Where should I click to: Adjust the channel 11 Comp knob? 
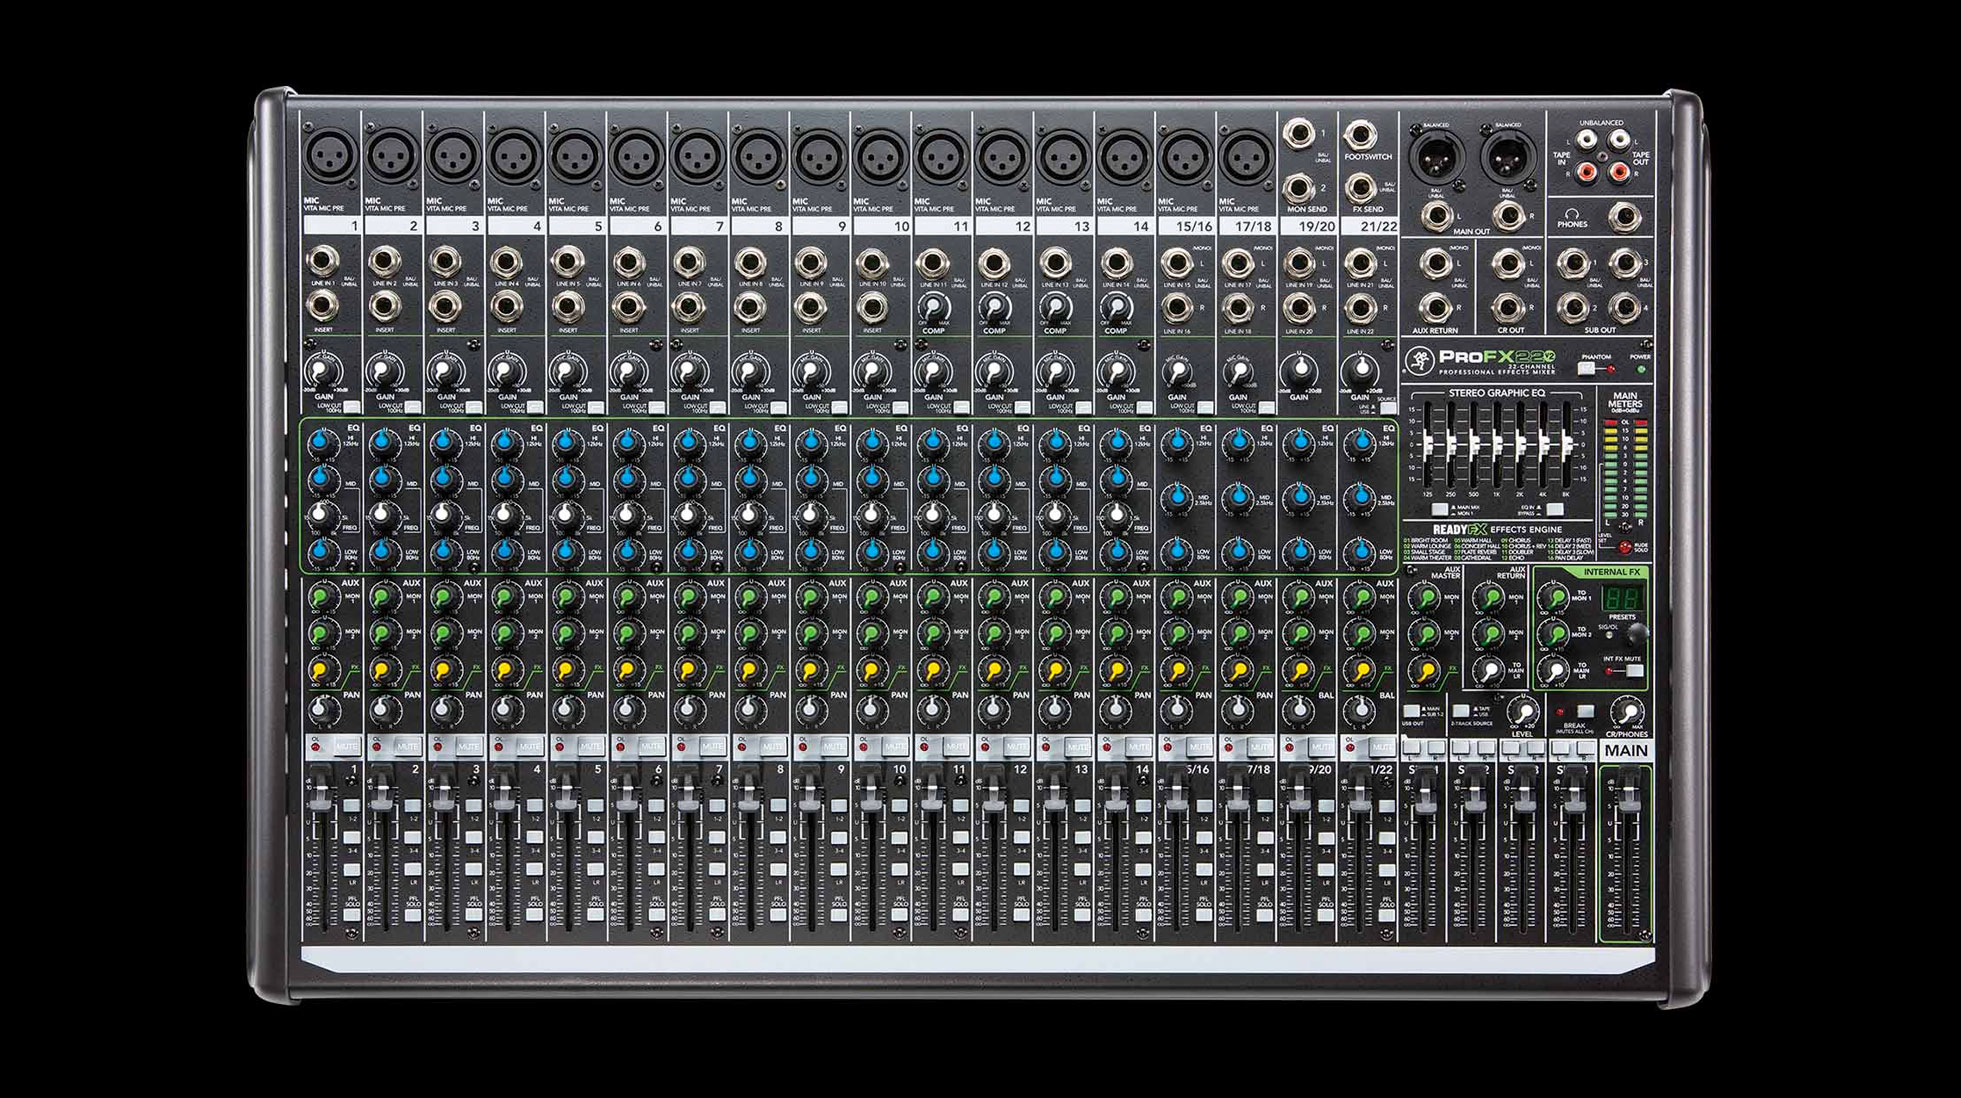coord(932,307)
